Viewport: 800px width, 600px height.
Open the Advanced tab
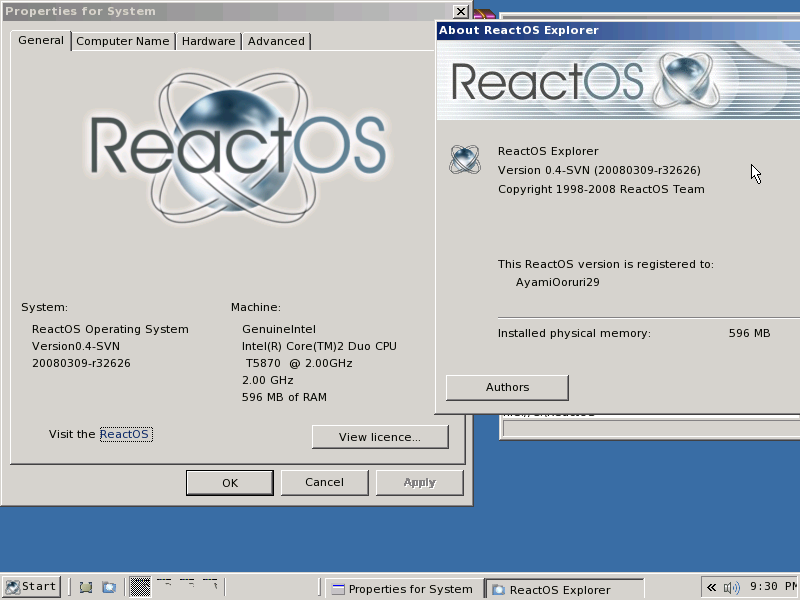(276, 41)
